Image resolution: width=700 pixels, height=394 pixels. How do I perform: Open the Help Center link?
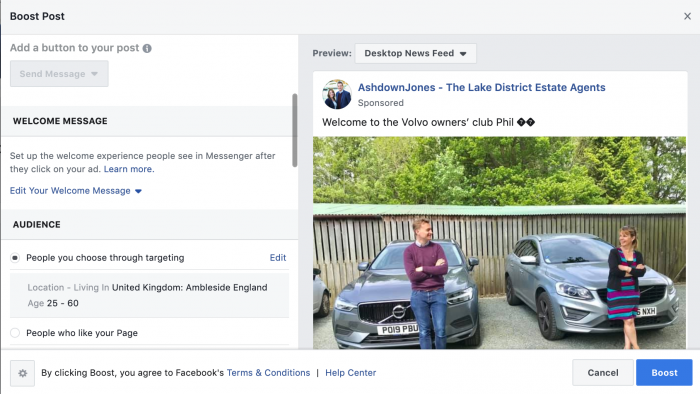coord(350,373)
